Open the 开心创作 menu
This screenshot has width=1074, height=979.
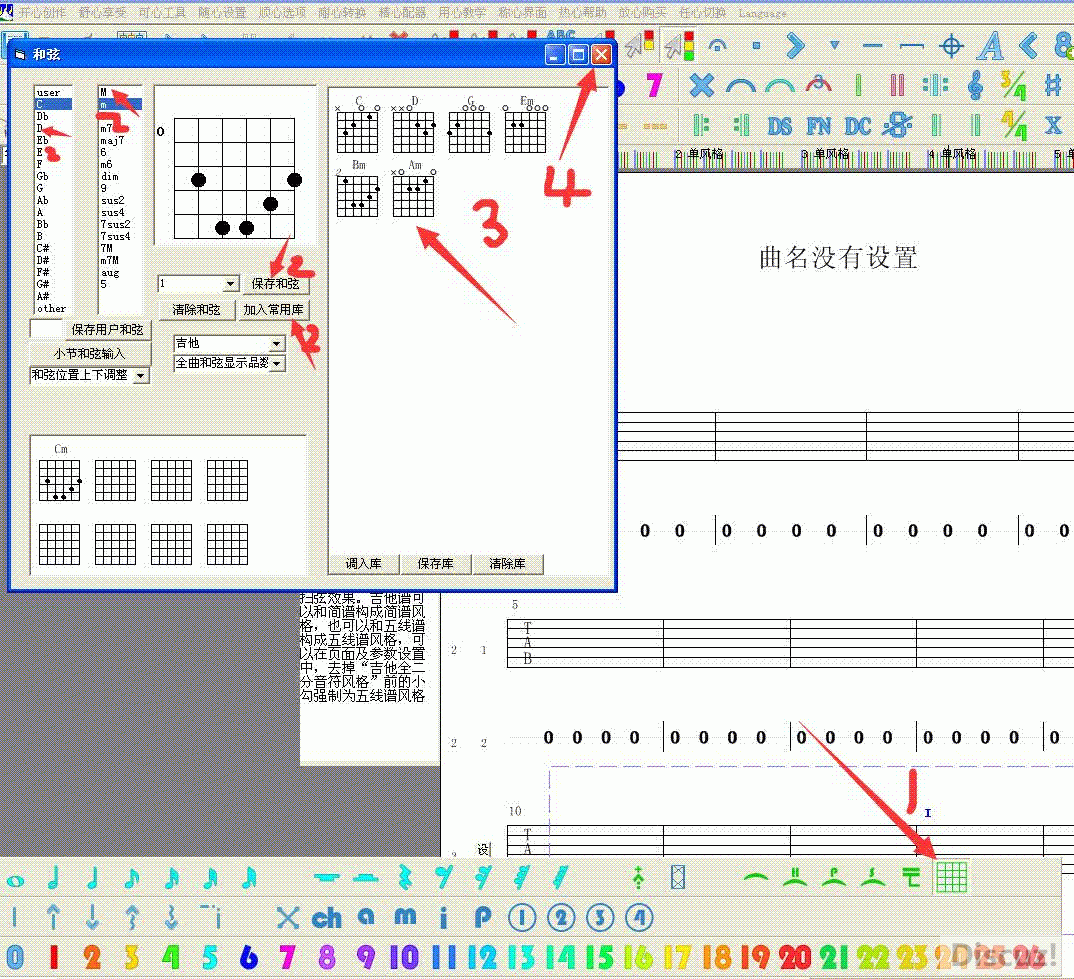(42, 12)
